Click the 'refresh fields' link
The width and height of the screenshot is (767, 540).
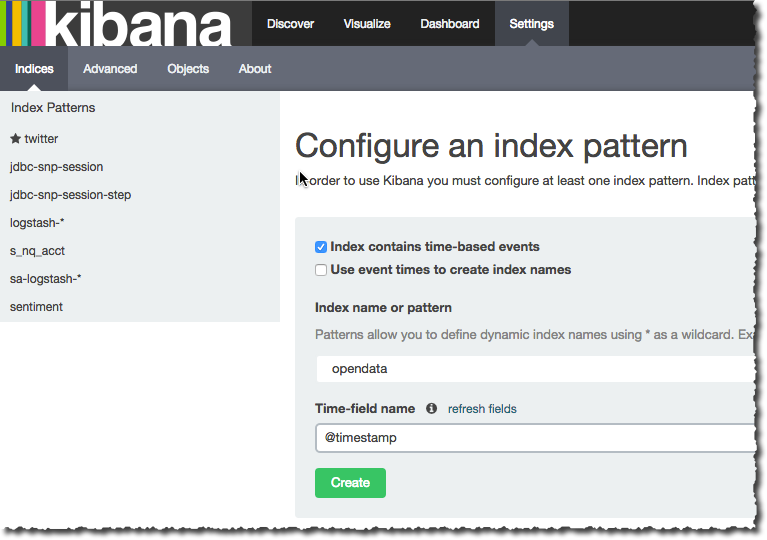[482, 409]
